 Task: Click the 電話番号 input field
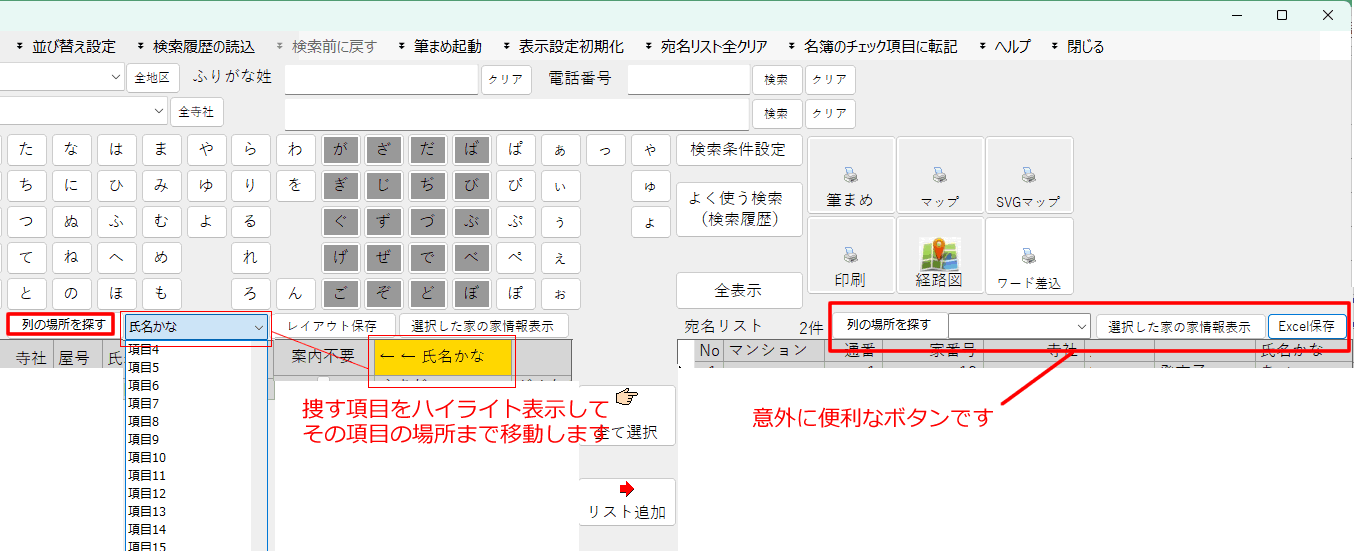tap(688, 78)
